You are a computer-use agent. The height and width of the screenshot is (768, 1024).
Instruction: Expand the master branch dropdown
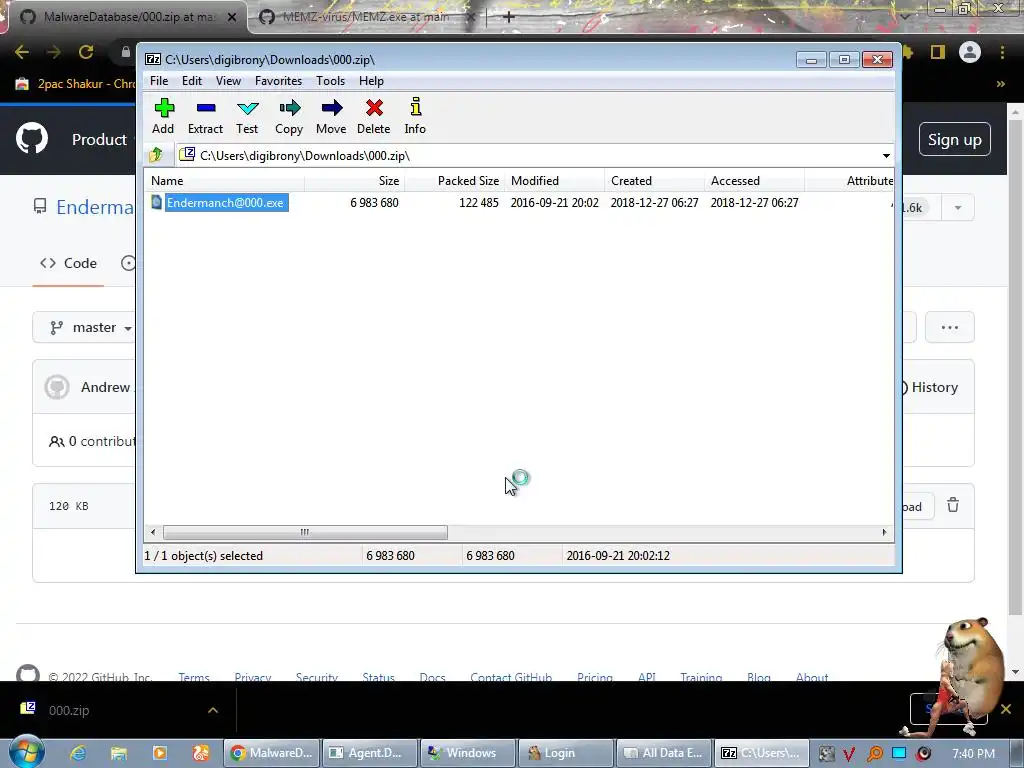pos(85,327)
